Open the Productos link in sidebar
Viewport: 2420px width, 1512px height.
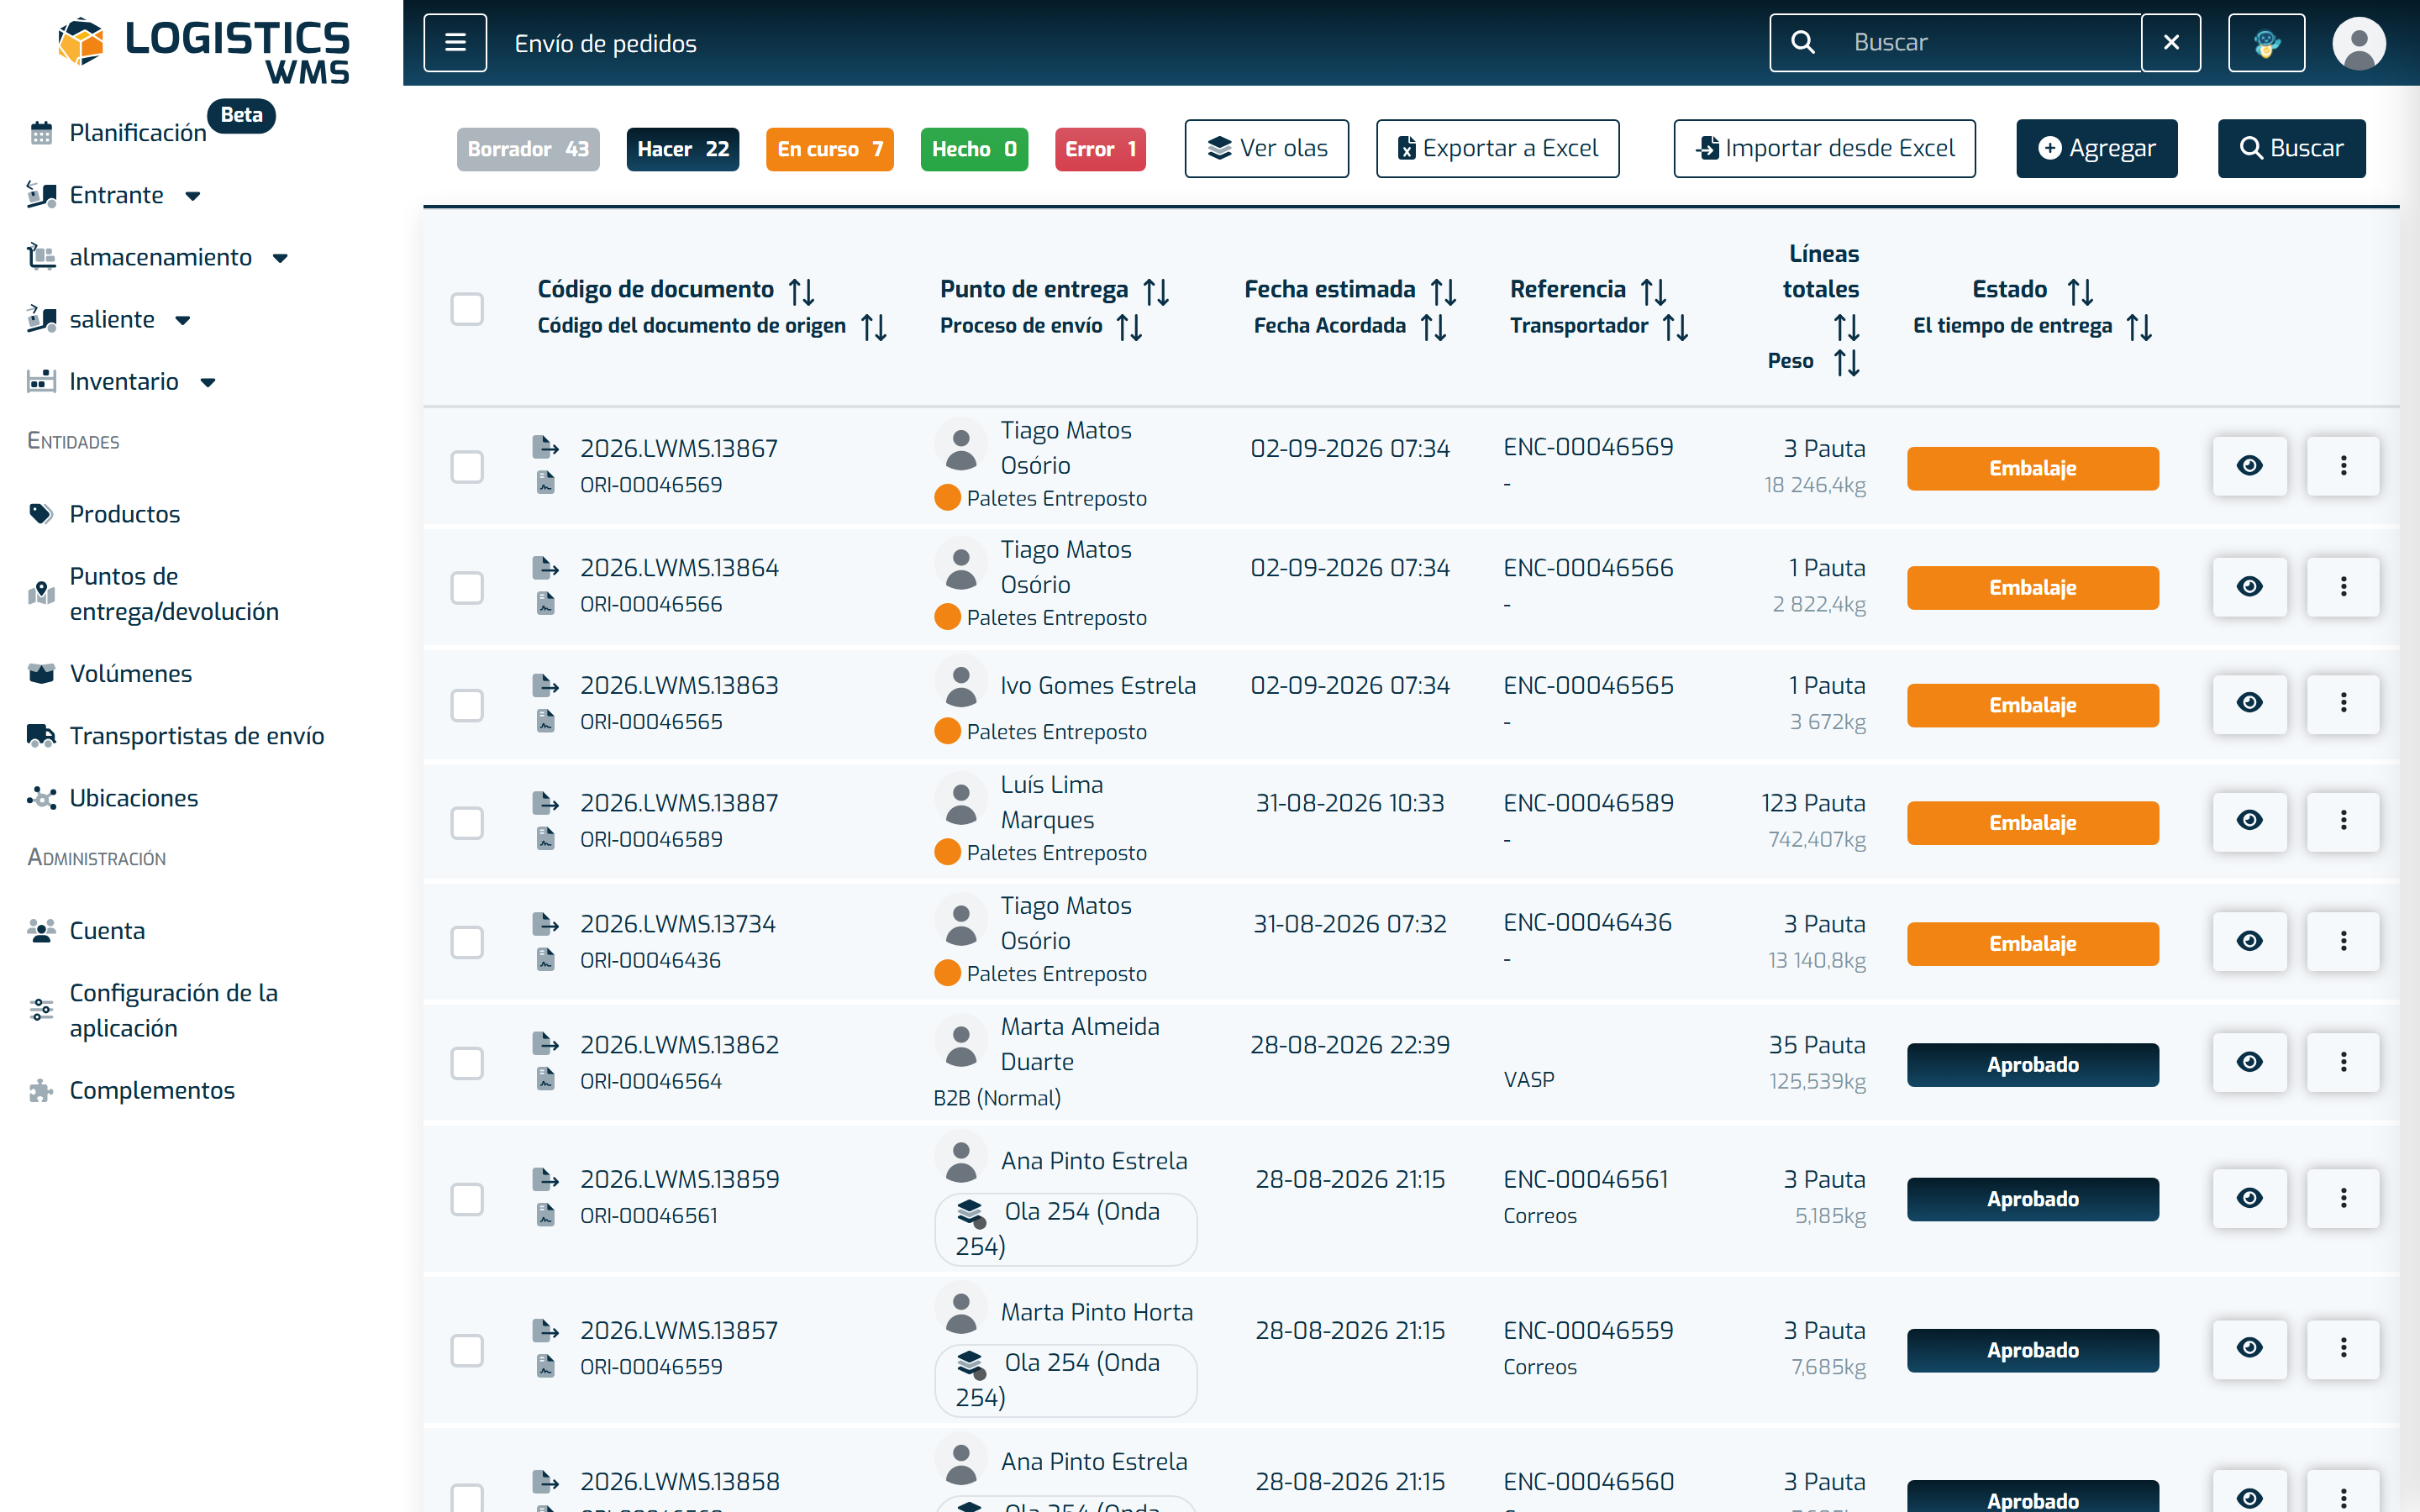coord(125,514)
